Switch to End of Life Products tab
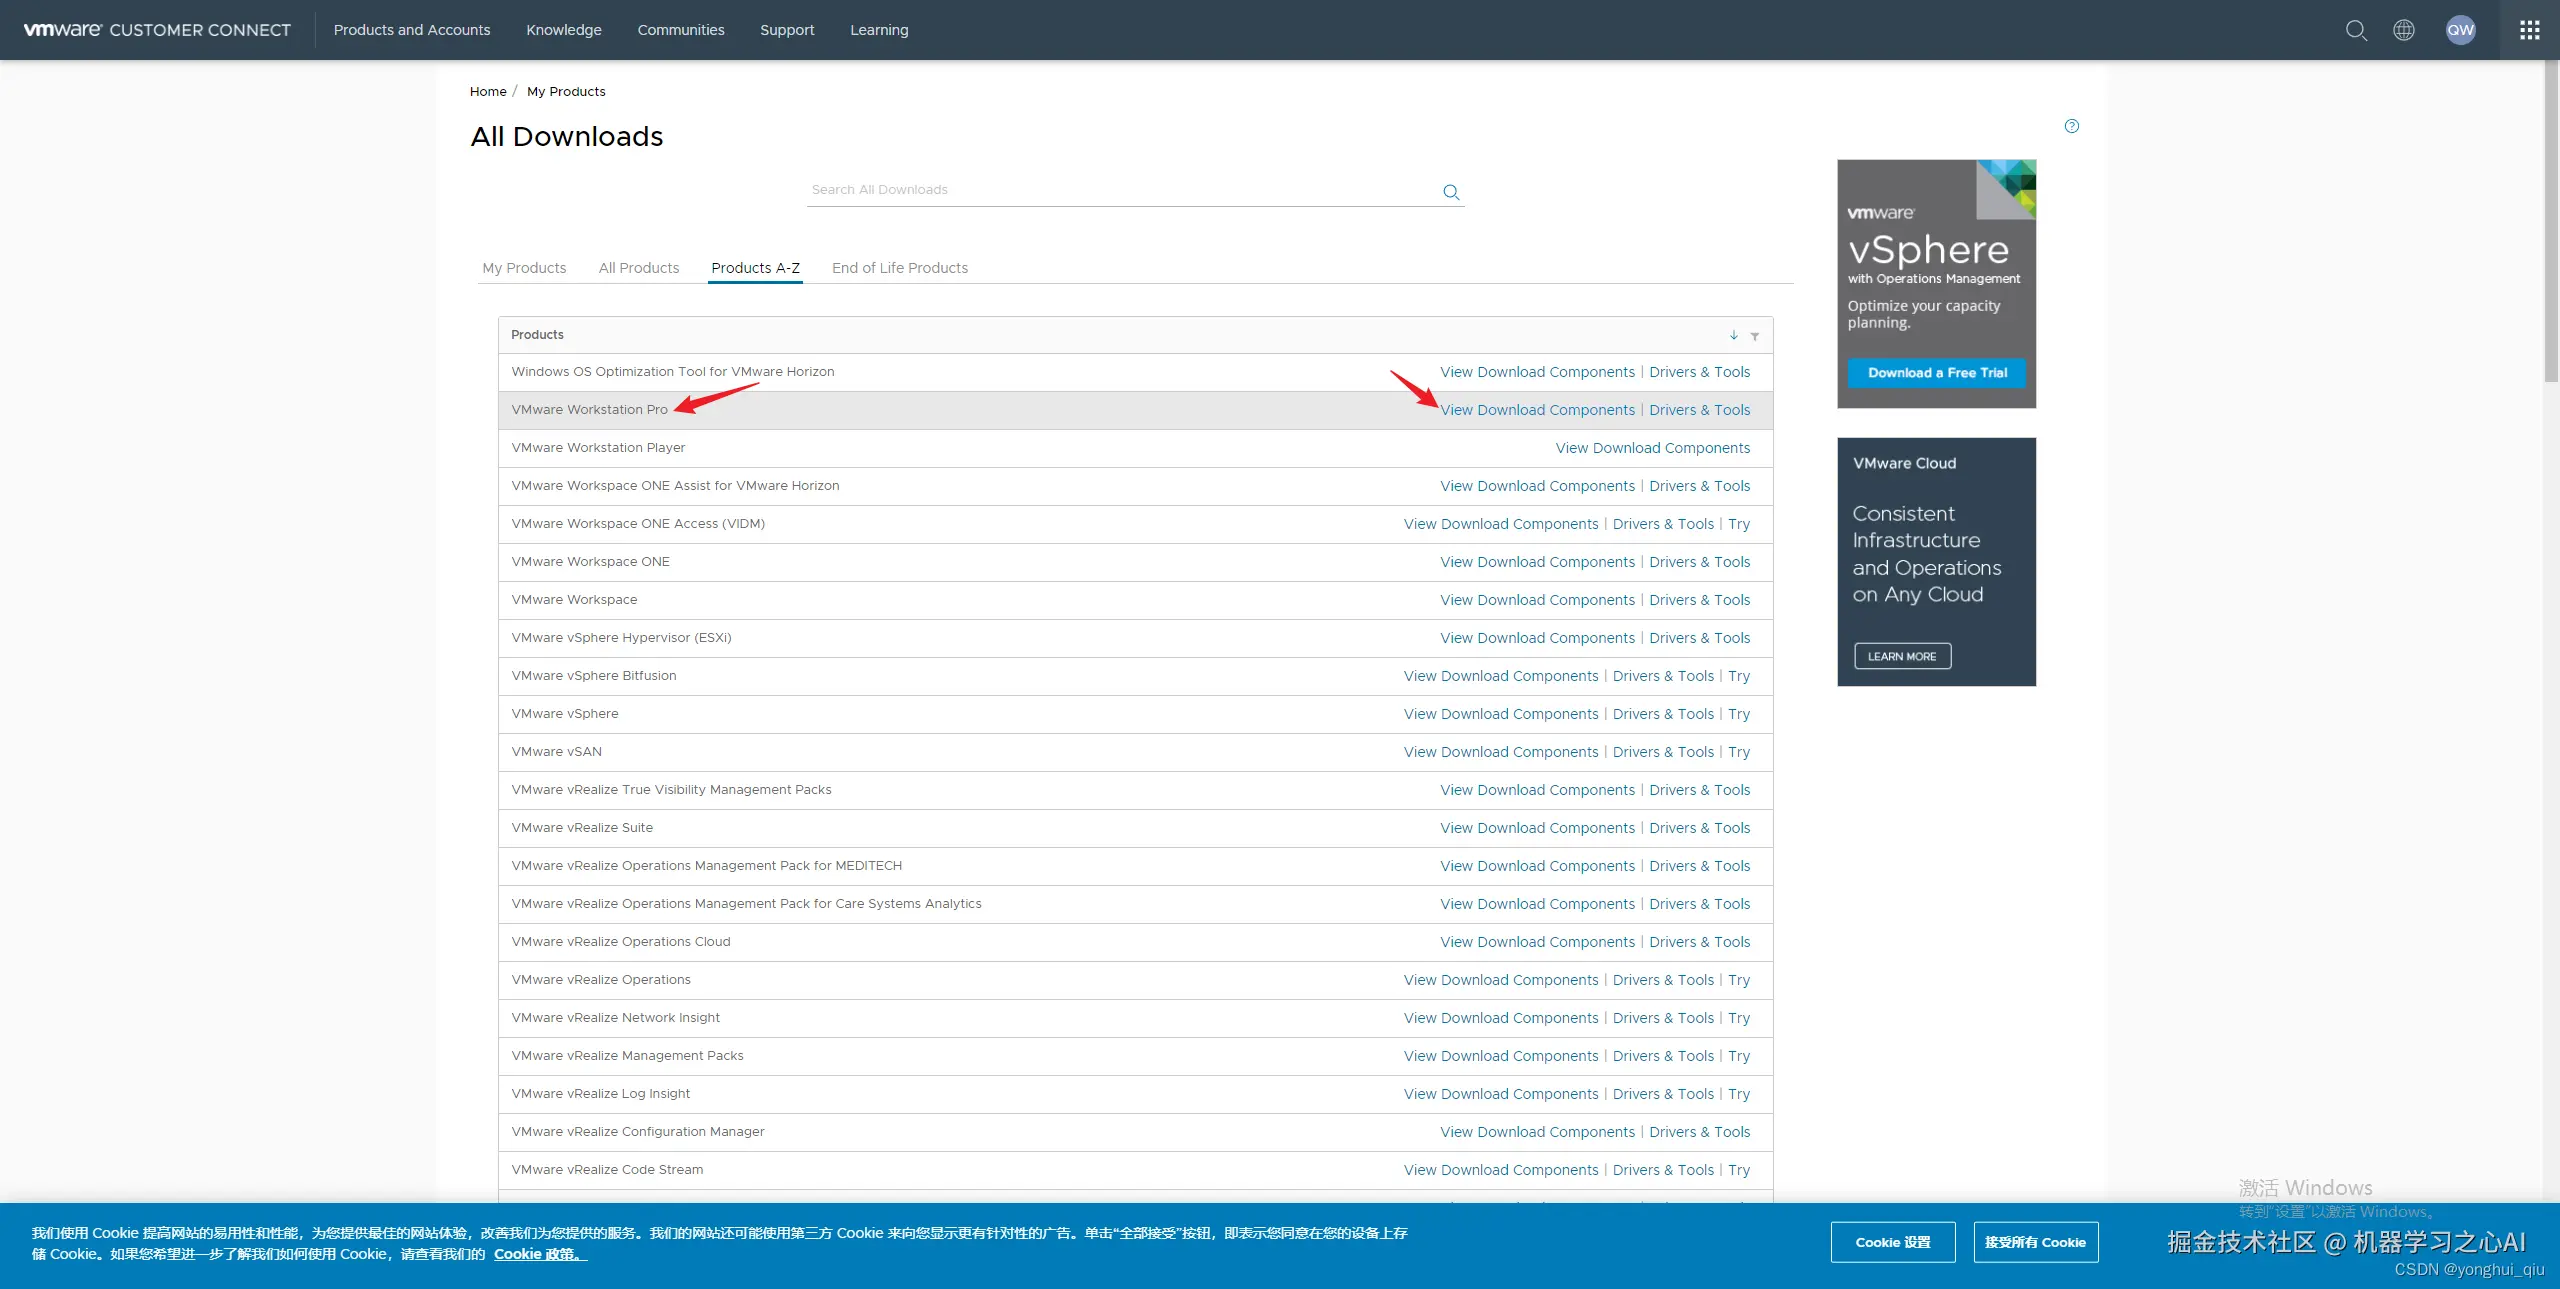2560x1289 pixels. pyautogui.click(x=899, y=268)
